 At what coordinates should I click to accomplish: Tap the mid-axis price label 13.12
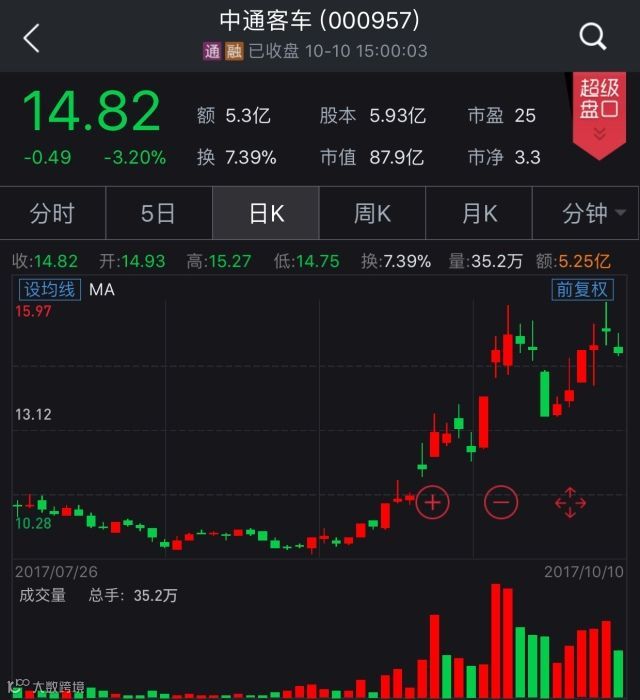33,414
